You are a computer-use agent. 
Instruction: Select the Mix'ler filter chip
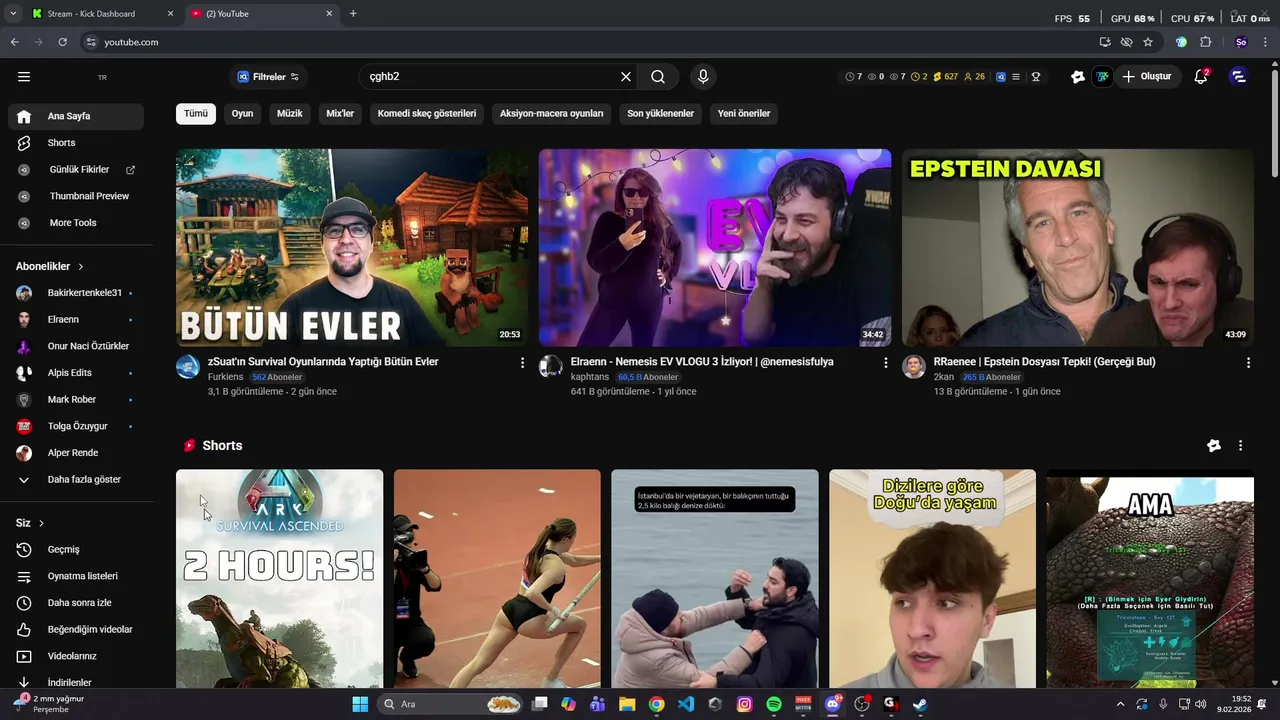click(340, 114)
